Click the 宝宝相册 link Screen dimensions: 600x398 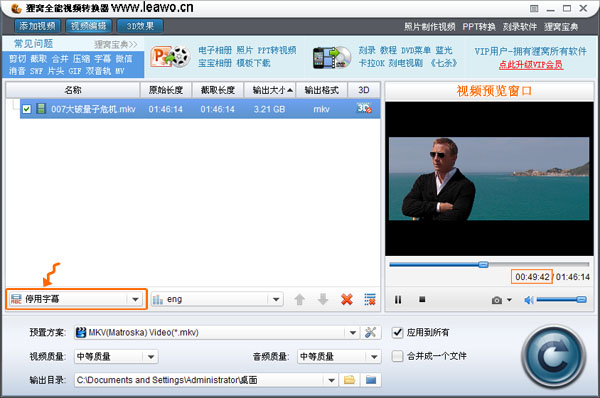(x=215, y=63)
